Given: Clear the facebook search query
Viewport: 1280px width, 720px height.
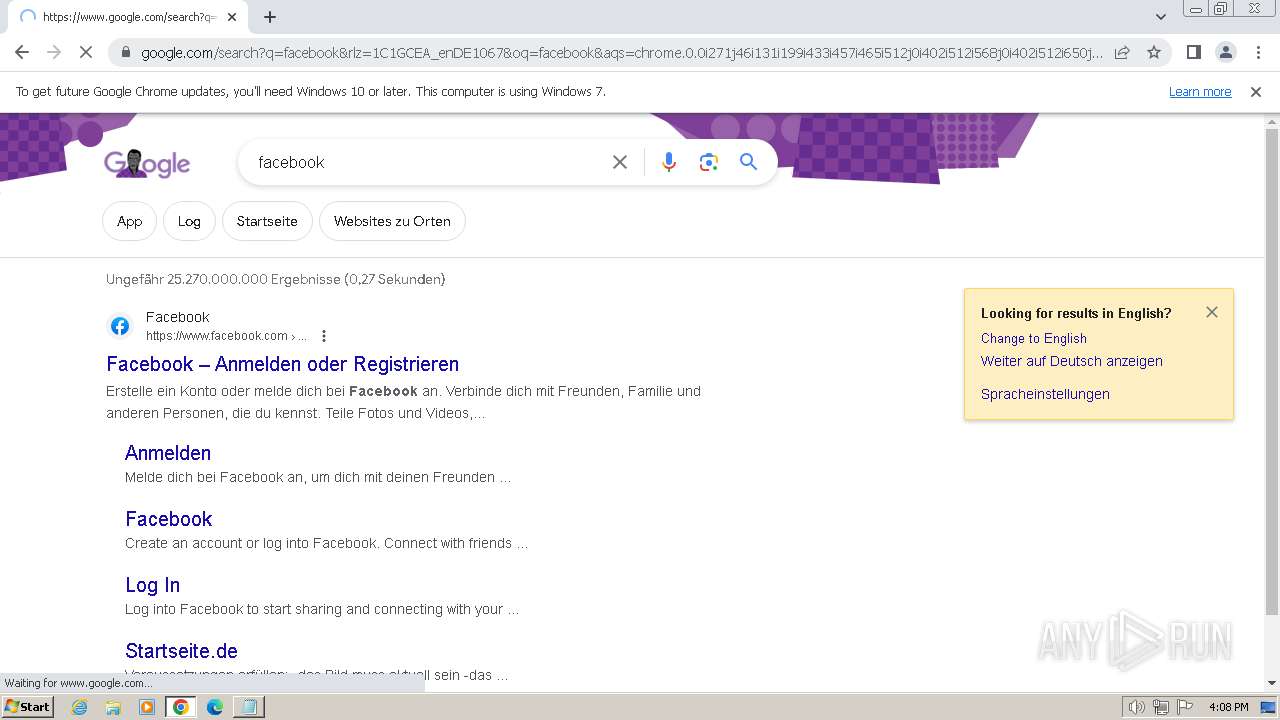Looking at the screenshot, I should pos(620,162).
